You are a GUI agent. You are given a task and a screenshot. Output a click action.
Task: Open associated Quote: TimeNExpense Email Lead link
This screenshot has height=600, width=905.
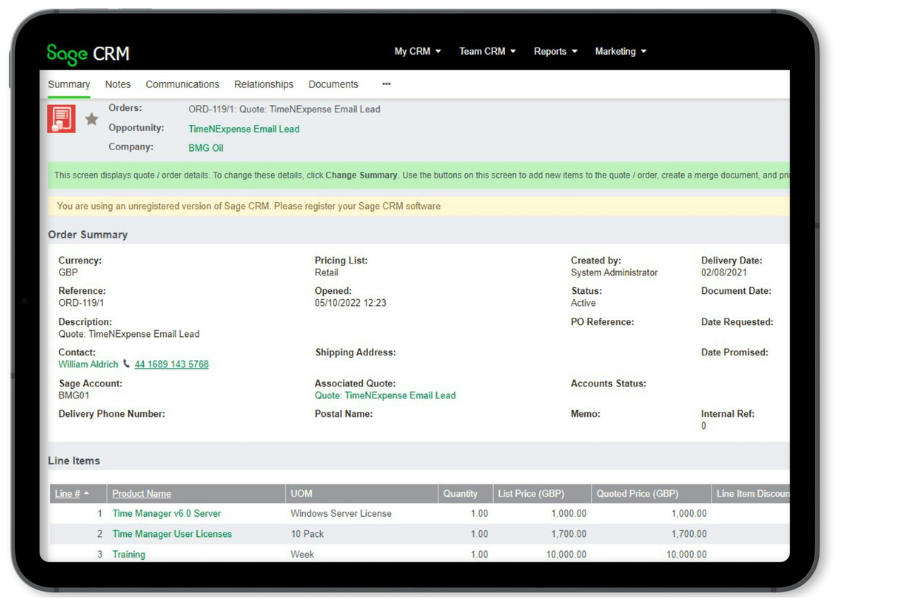385,396
